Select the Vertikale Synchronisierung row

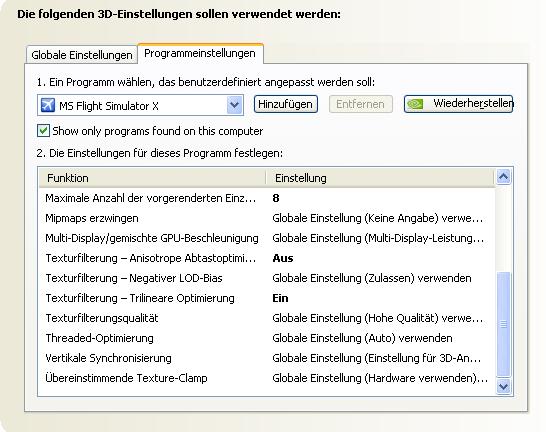coord(267,358)
